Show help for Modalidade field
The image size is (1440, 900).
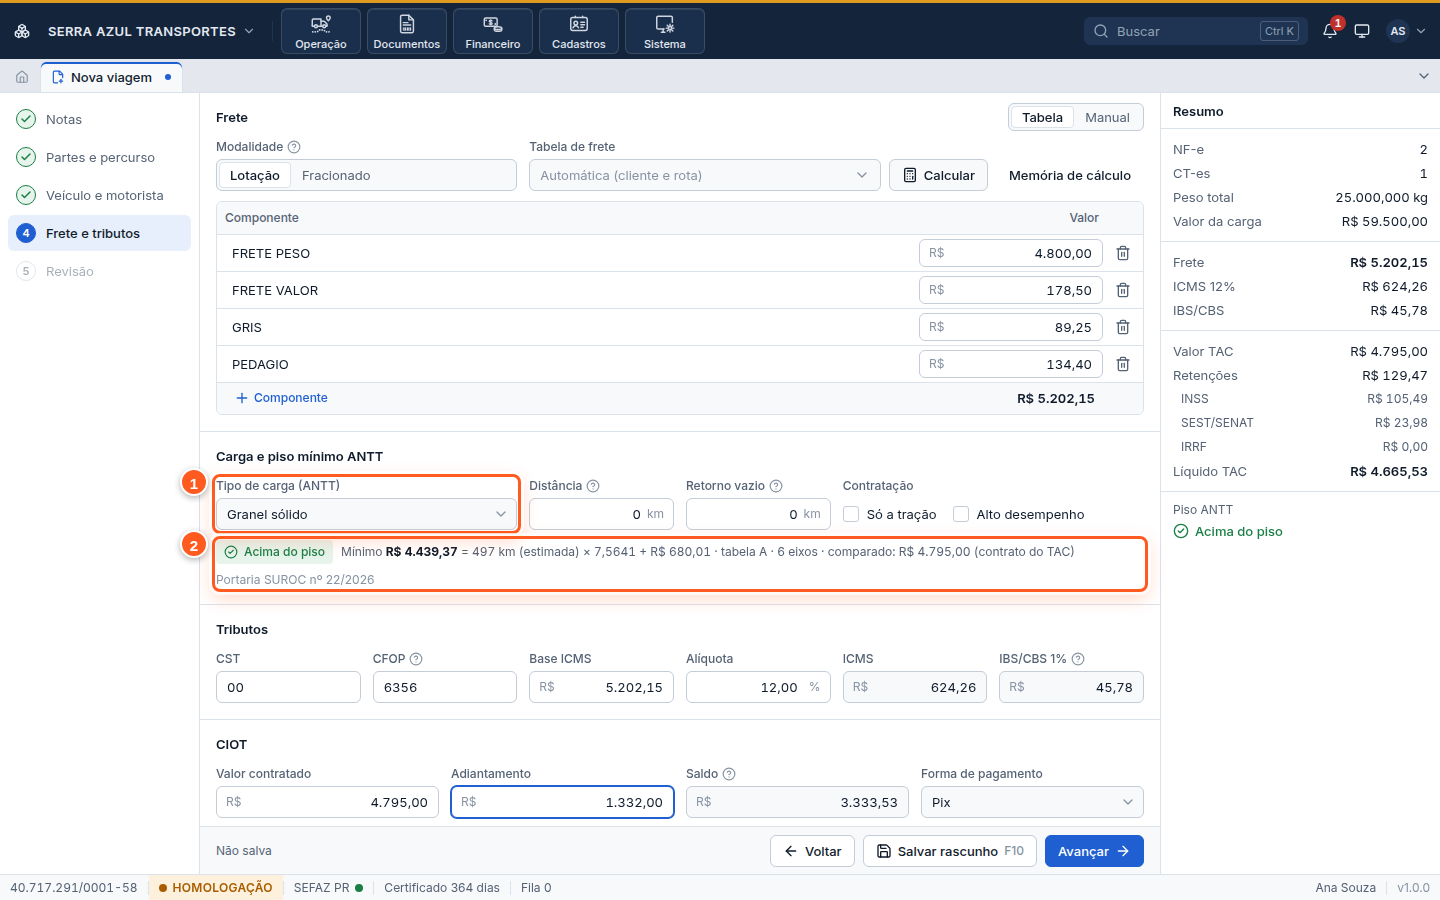(x=294, y=147)
